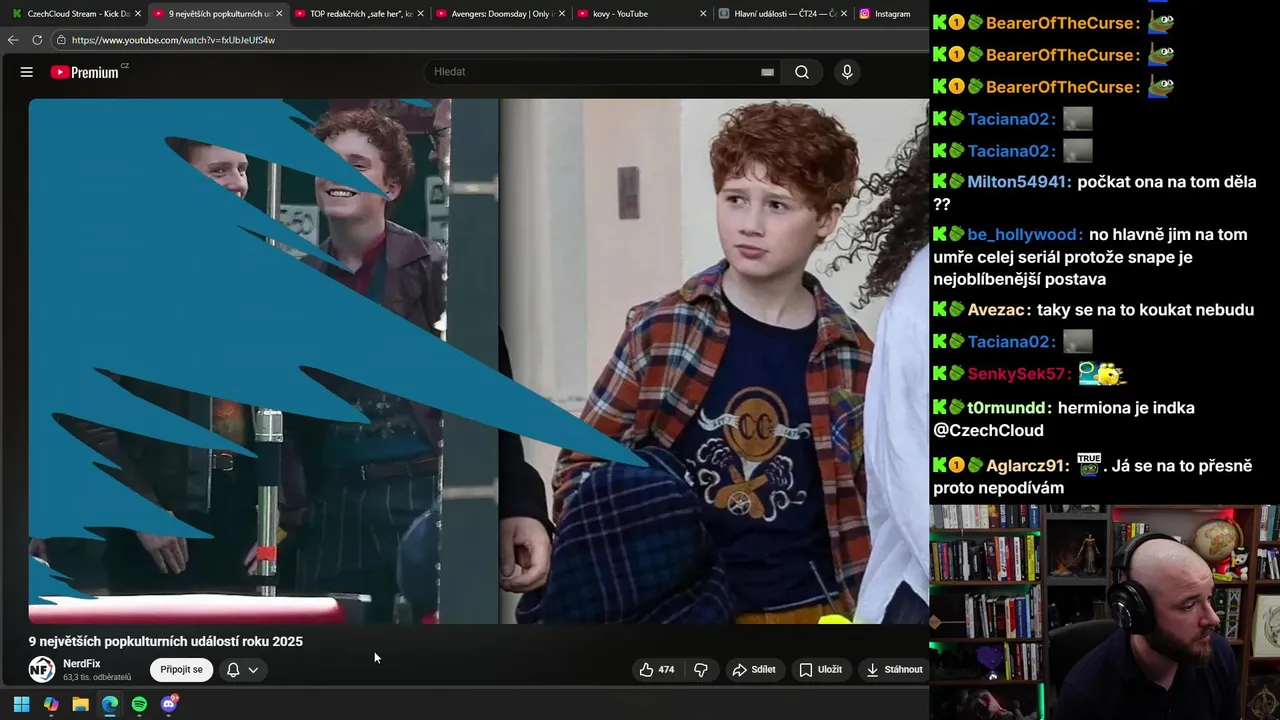Select the youtube.com address bar URL

coord(173,40)
